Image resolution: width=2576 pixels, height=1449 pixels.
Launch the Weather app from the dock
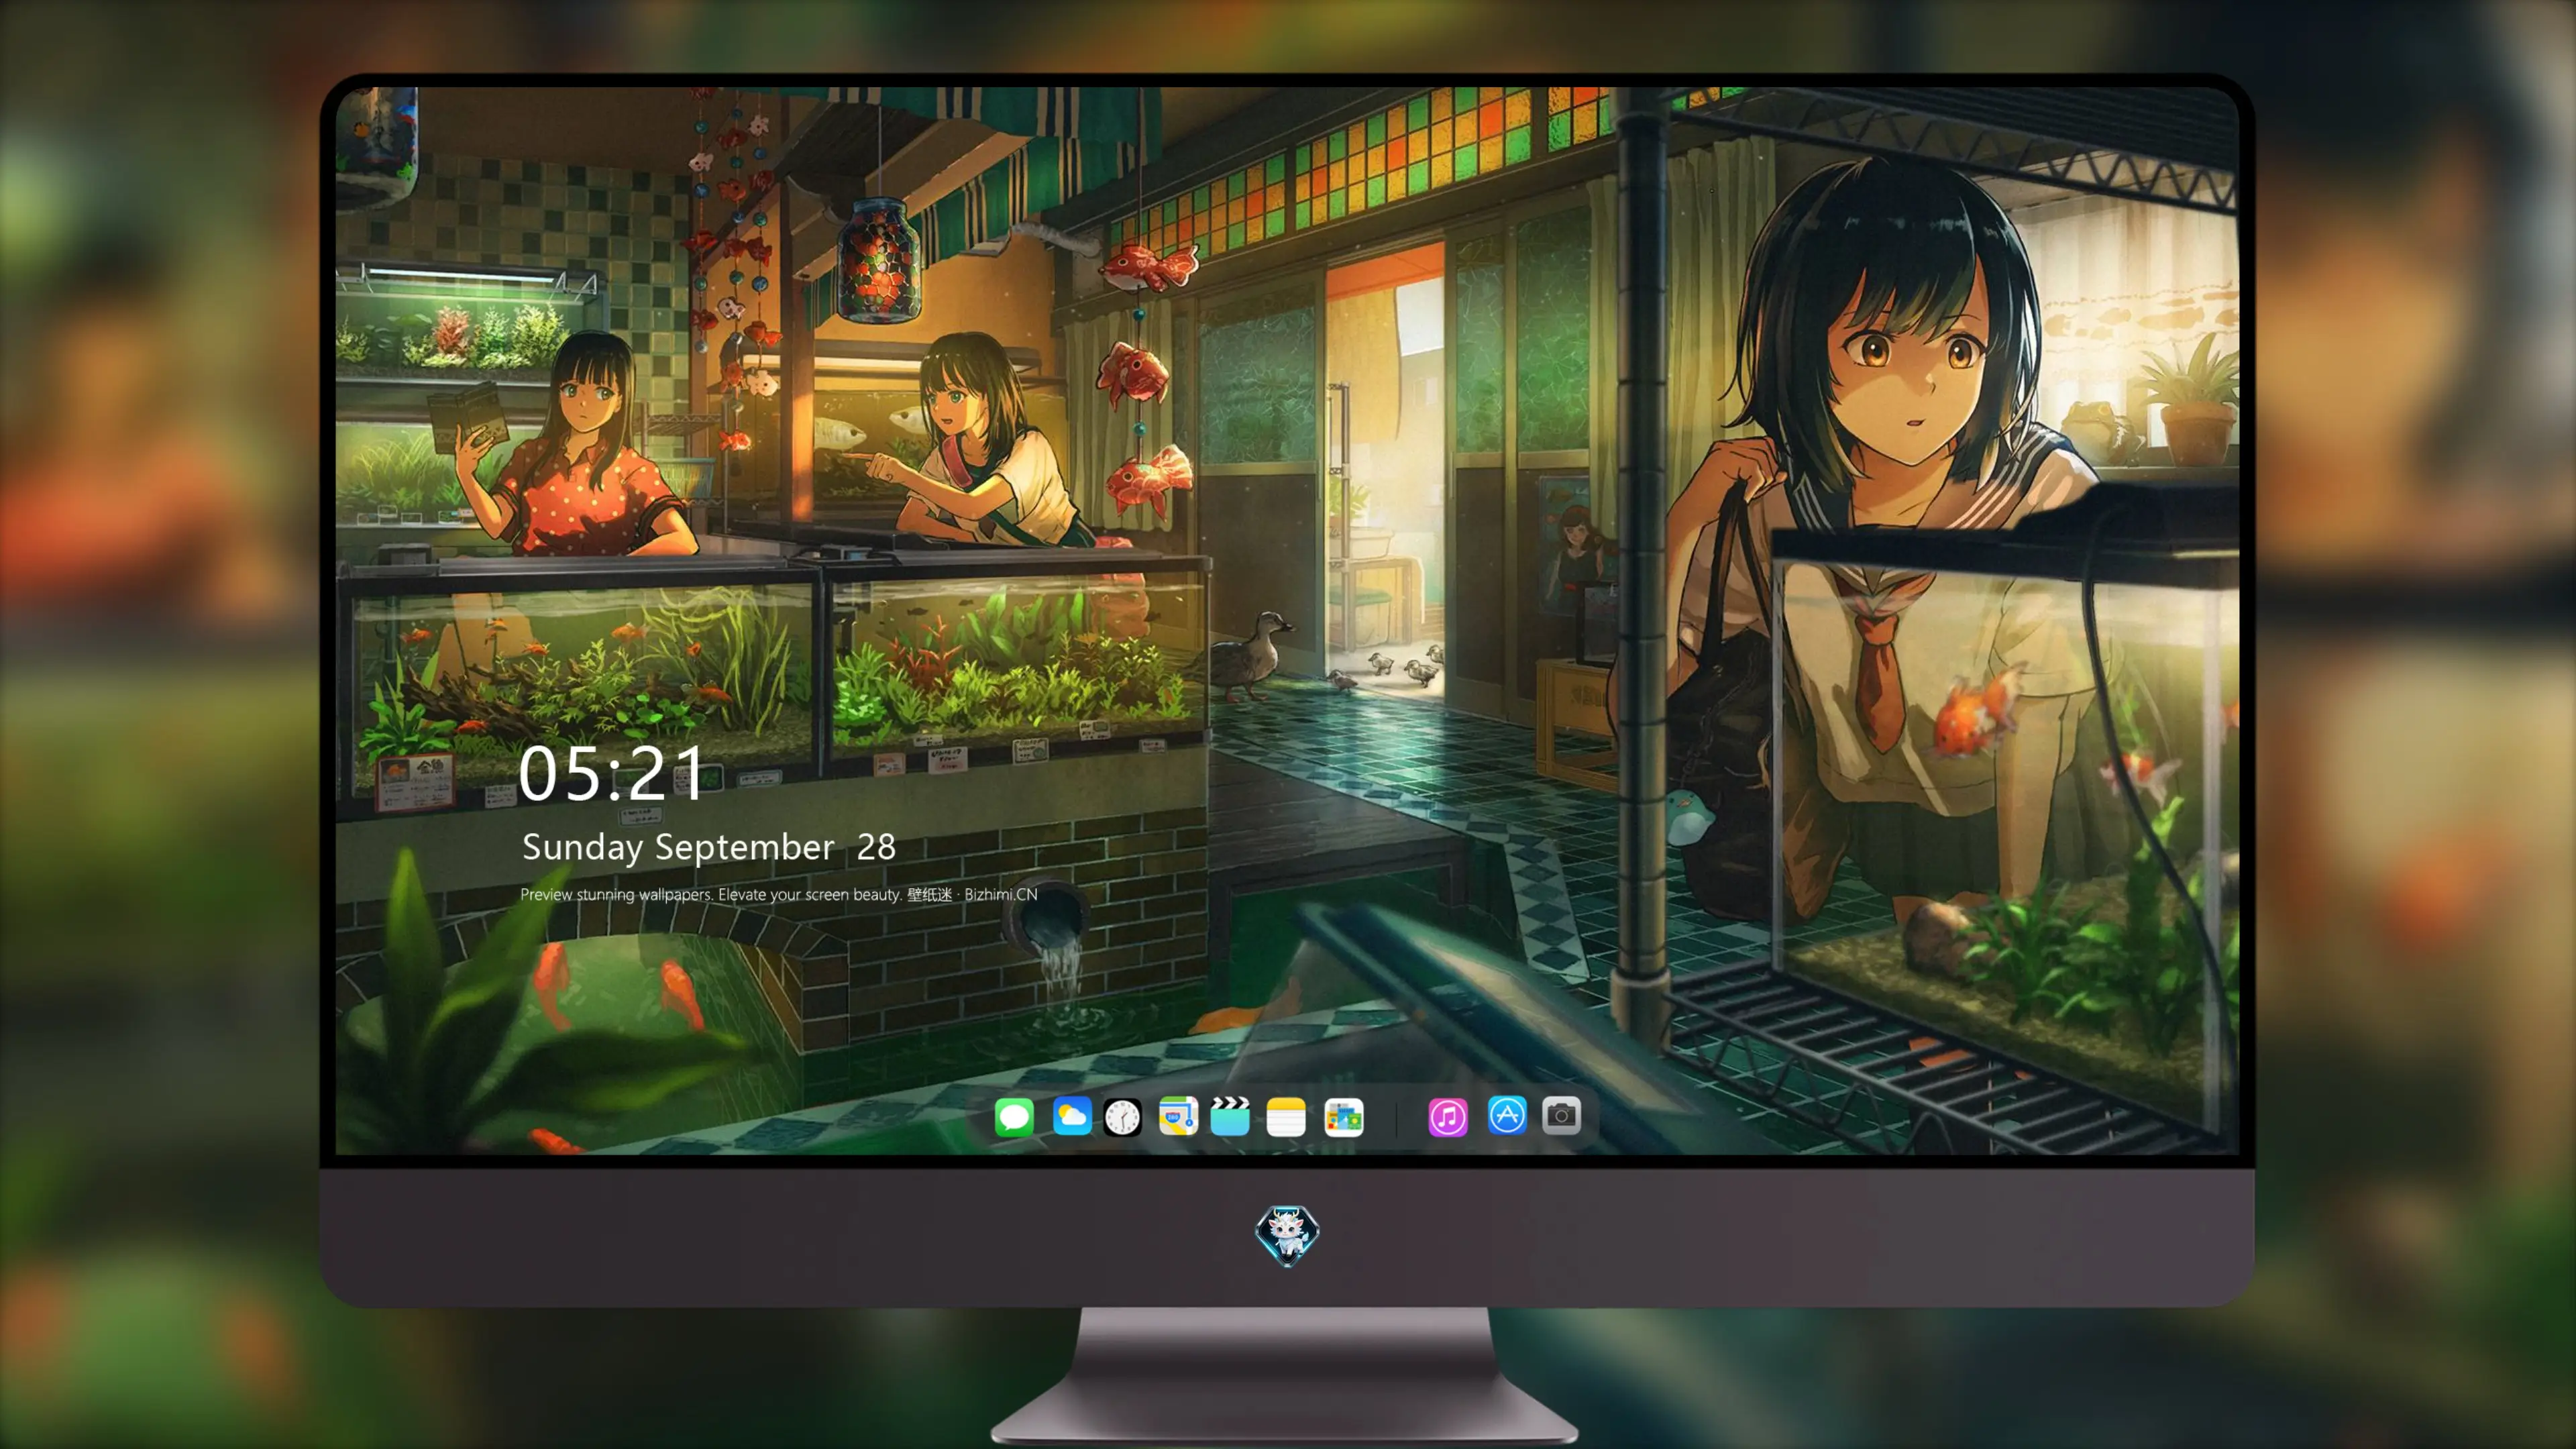(1071, 1116)
